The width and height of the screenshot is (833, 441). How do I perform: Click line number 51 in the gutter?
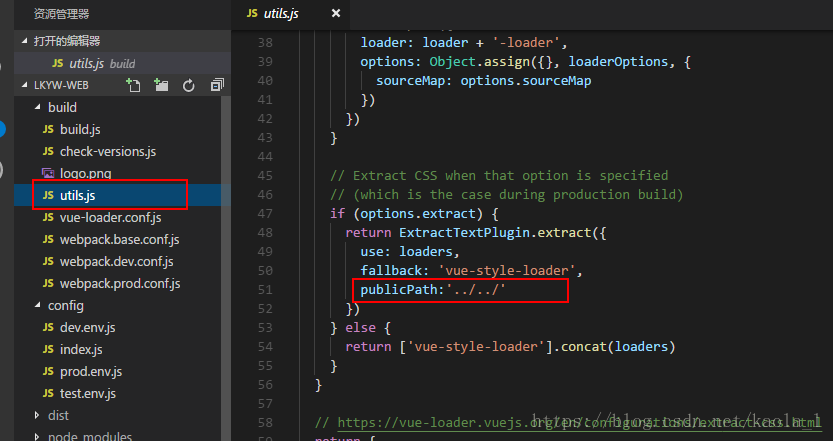point(265,290)
